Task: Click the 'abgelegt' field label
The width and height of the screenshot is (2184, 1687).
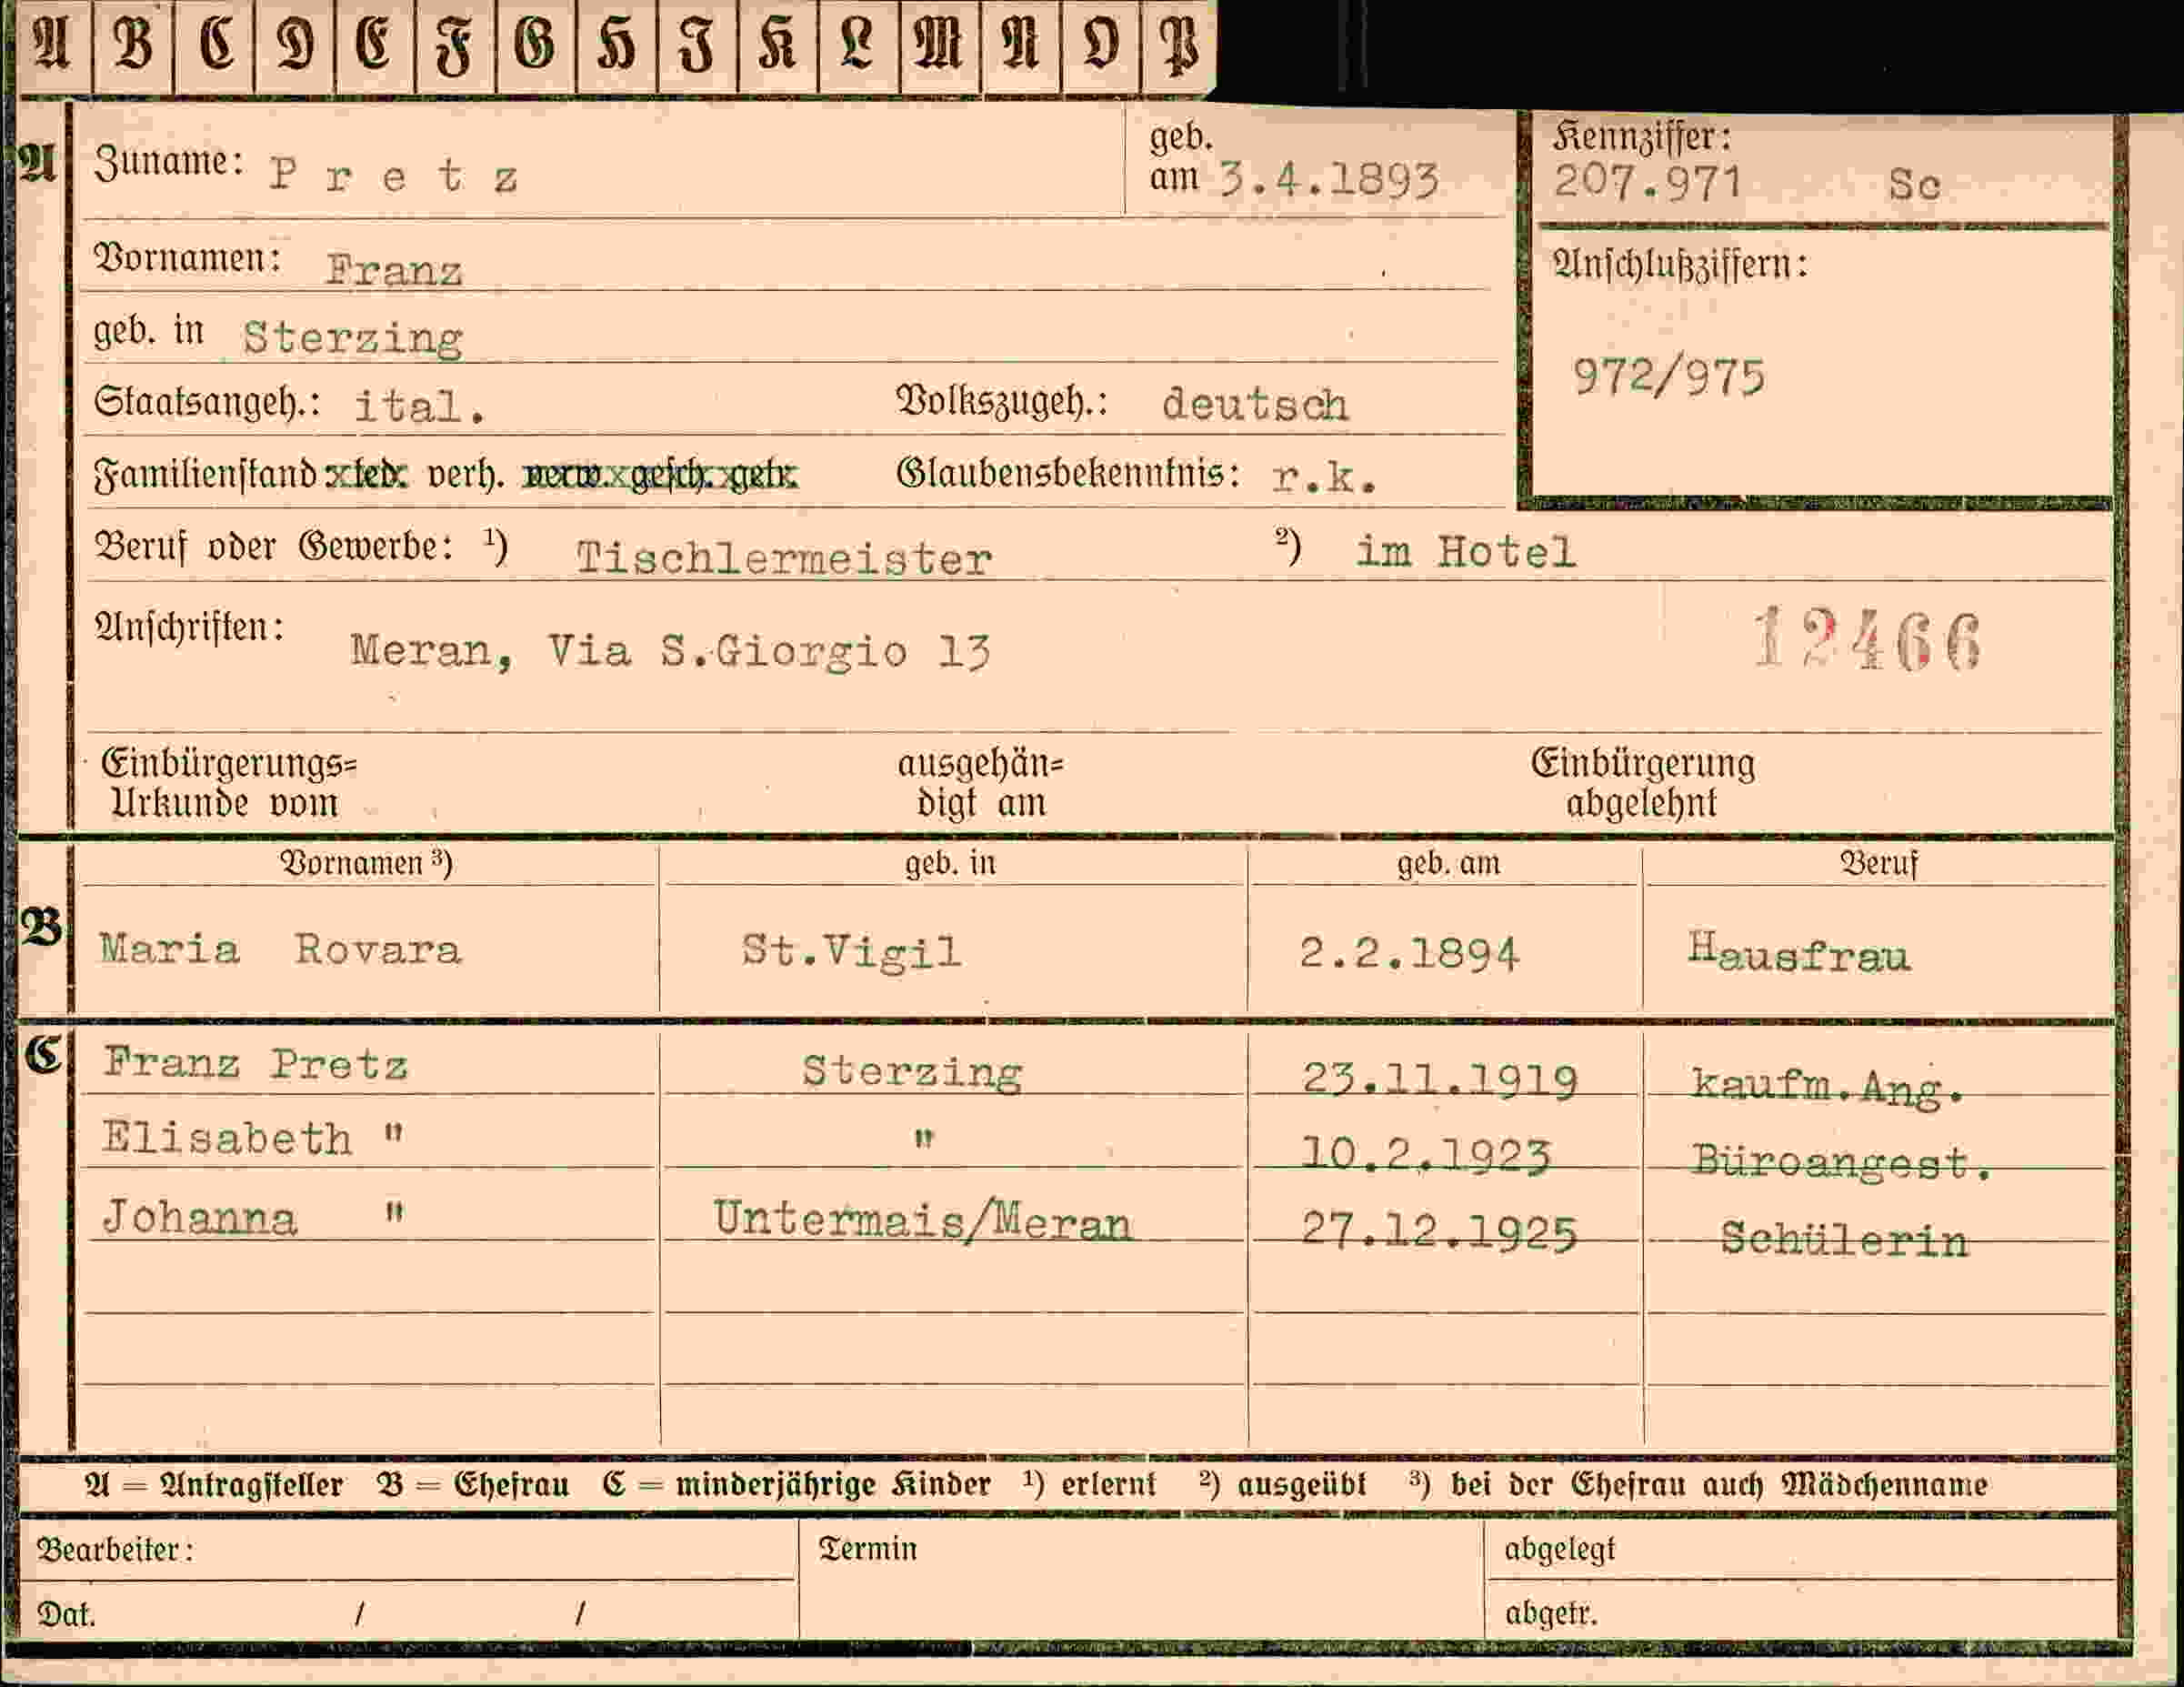Action: tap(1559, 1550)
